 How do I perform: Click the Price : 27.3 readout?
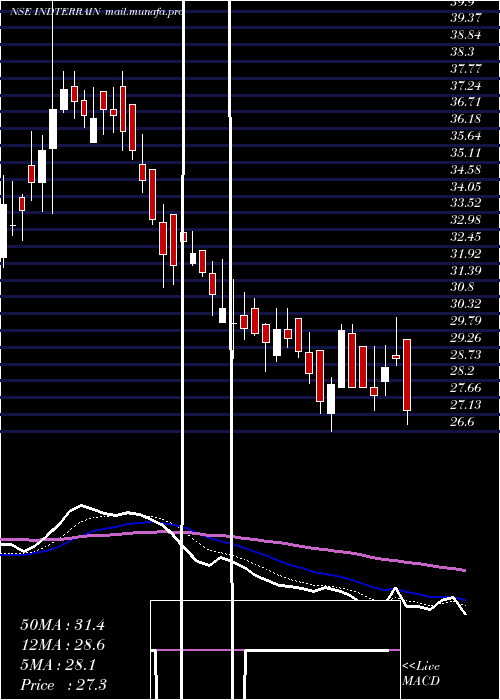64,685
